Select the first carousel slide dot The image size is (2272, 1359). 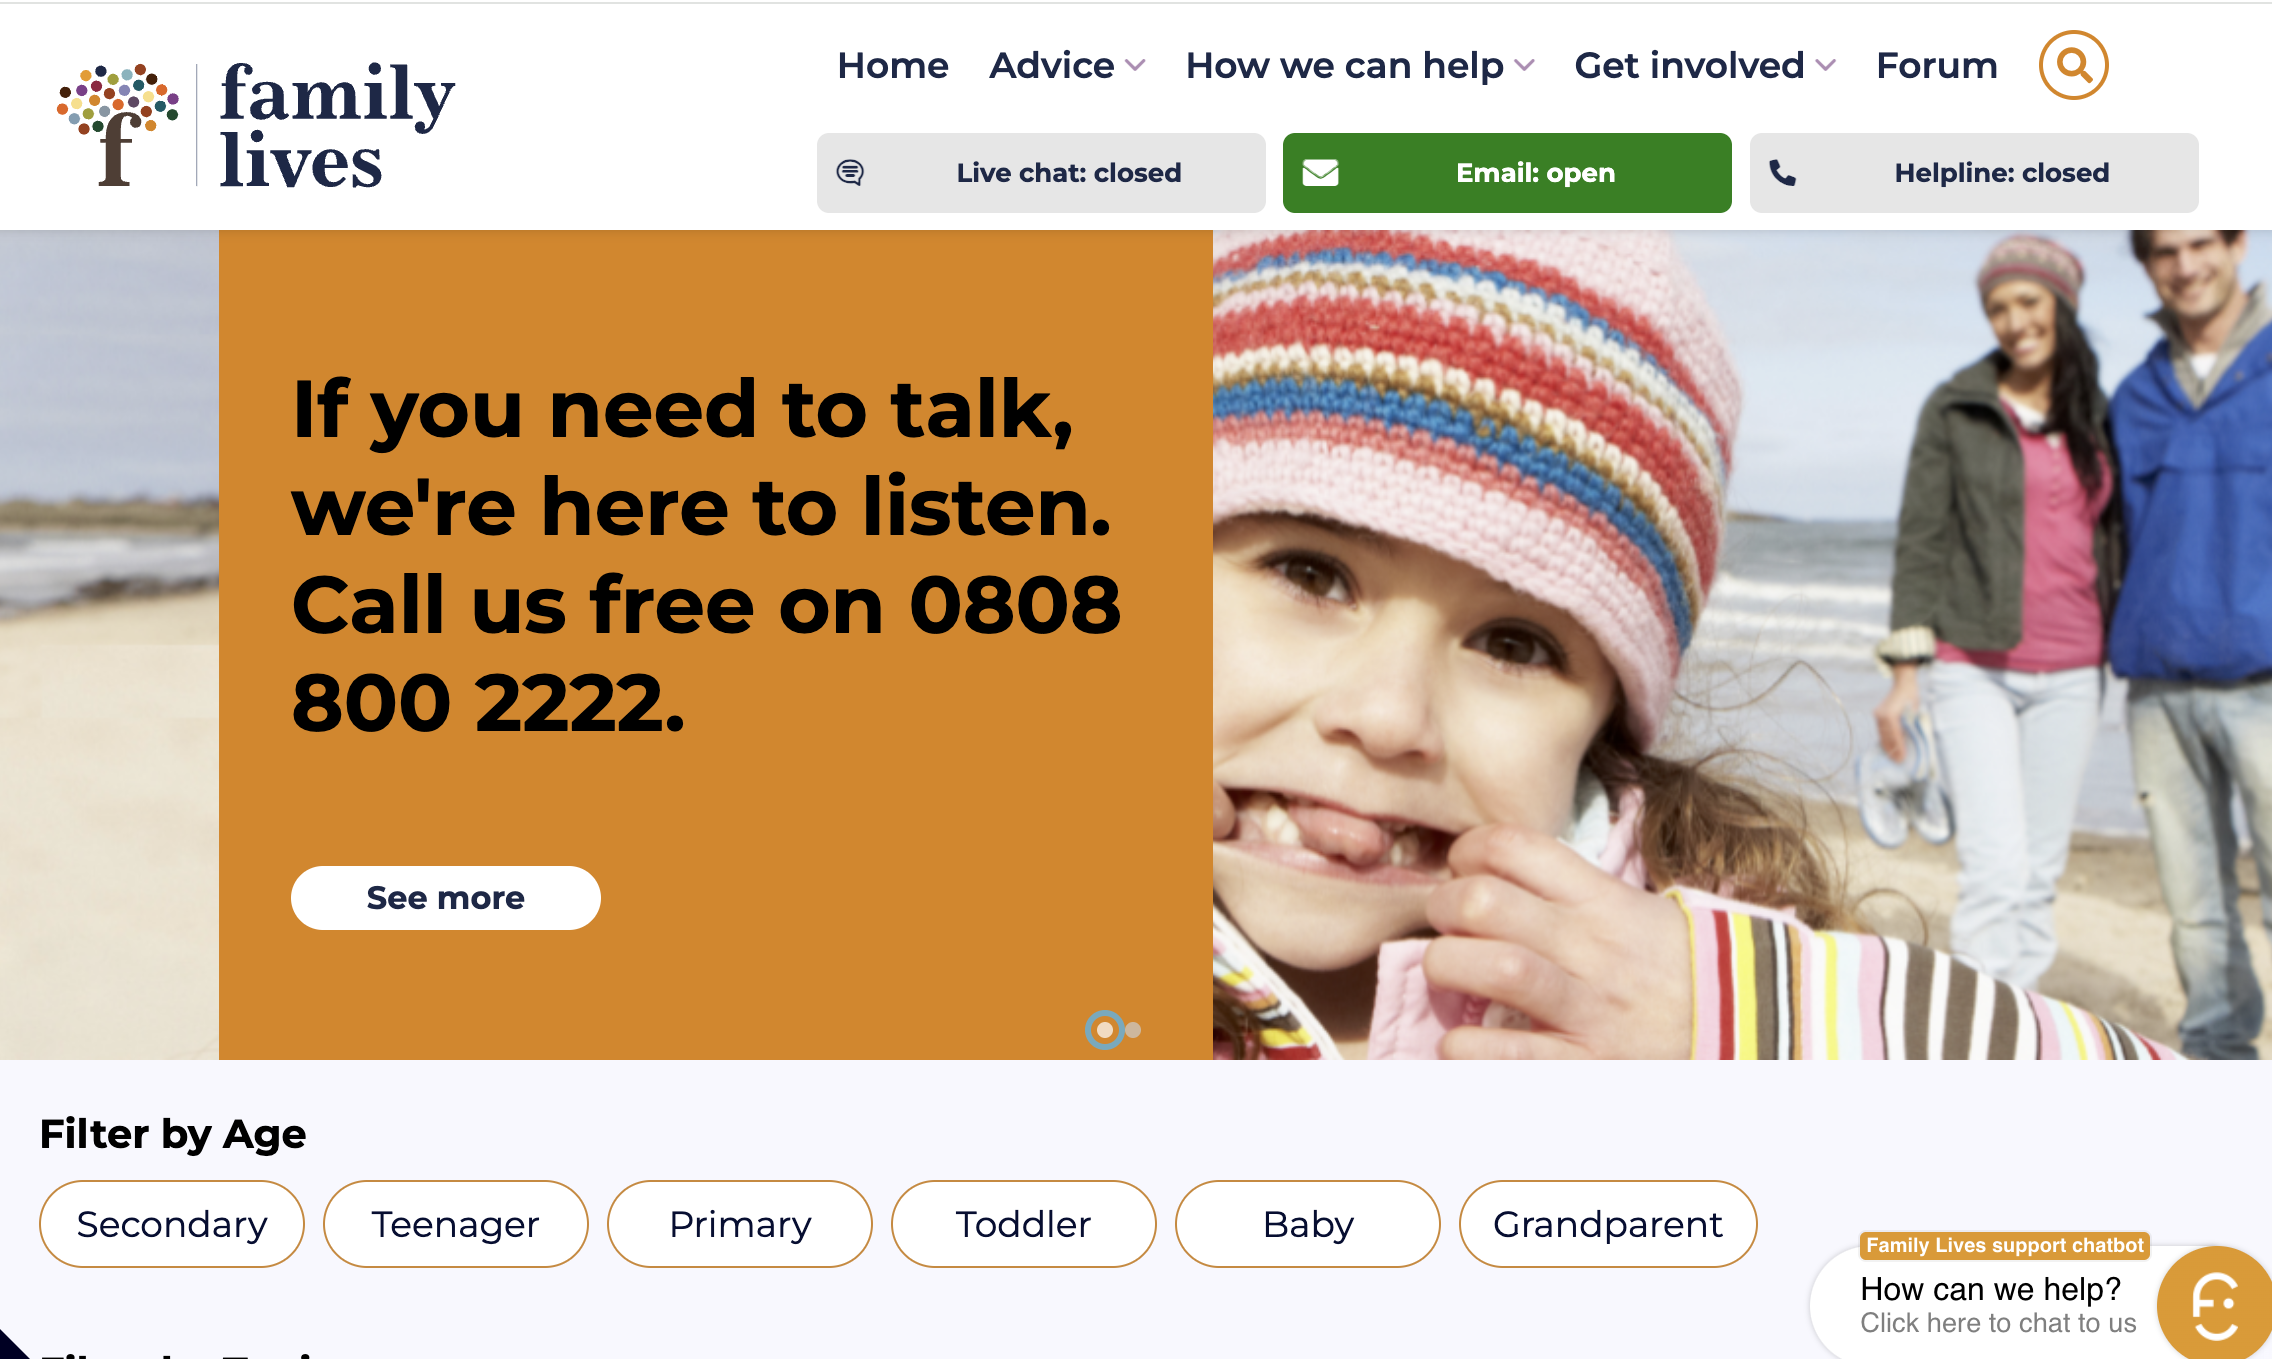pos(1104,1029)
